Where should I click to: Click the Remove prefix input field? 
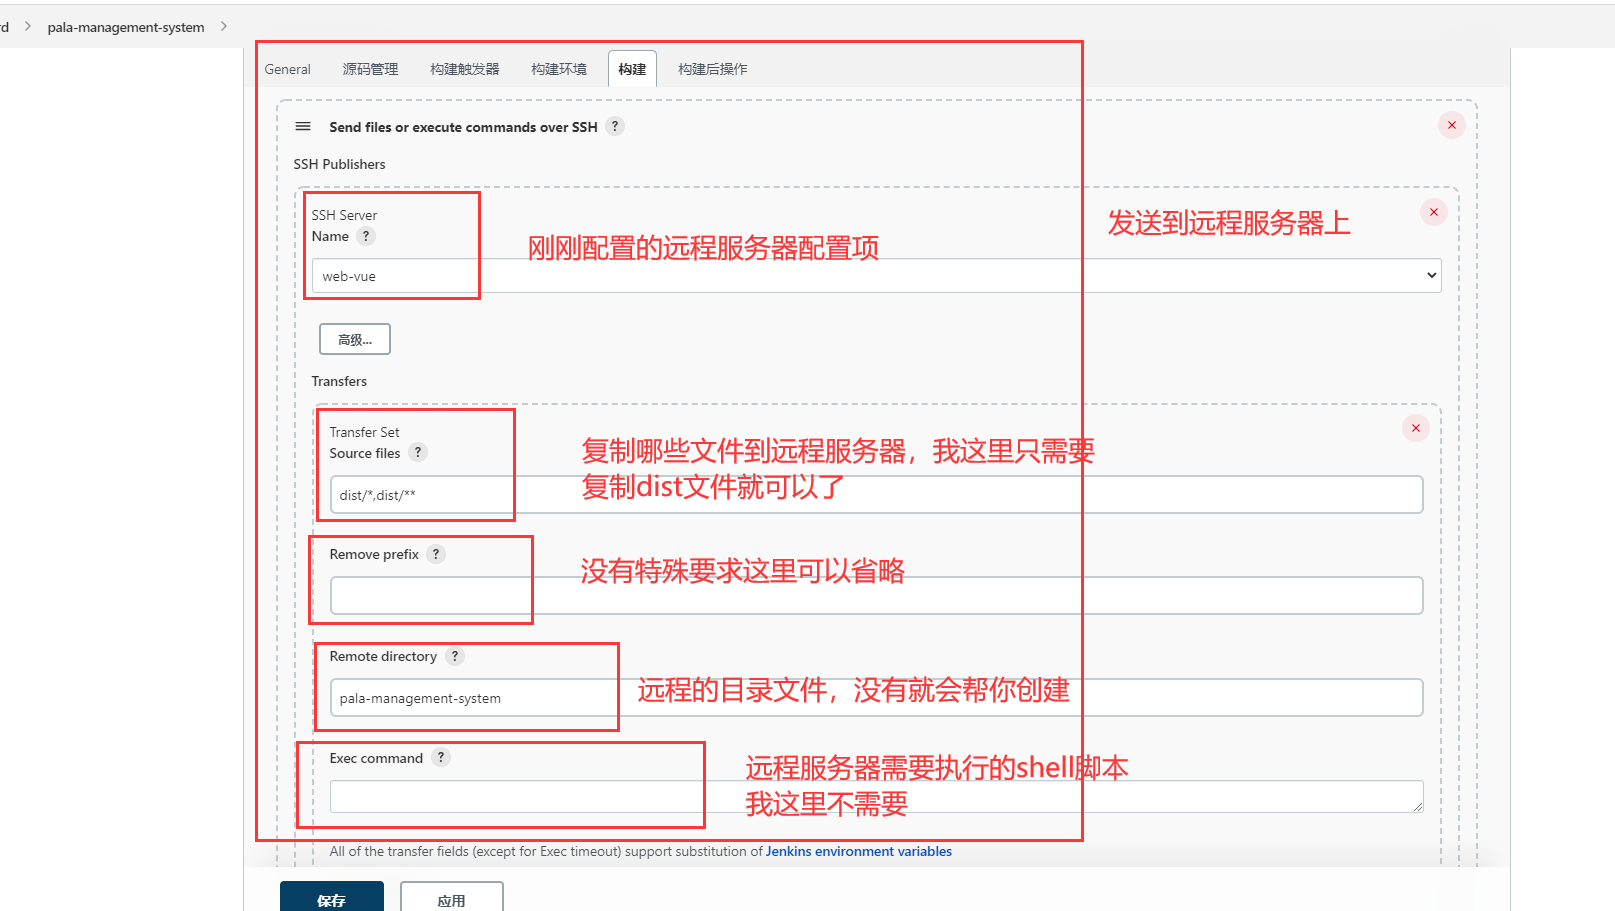pyautogui.click(x=877, y=596)
